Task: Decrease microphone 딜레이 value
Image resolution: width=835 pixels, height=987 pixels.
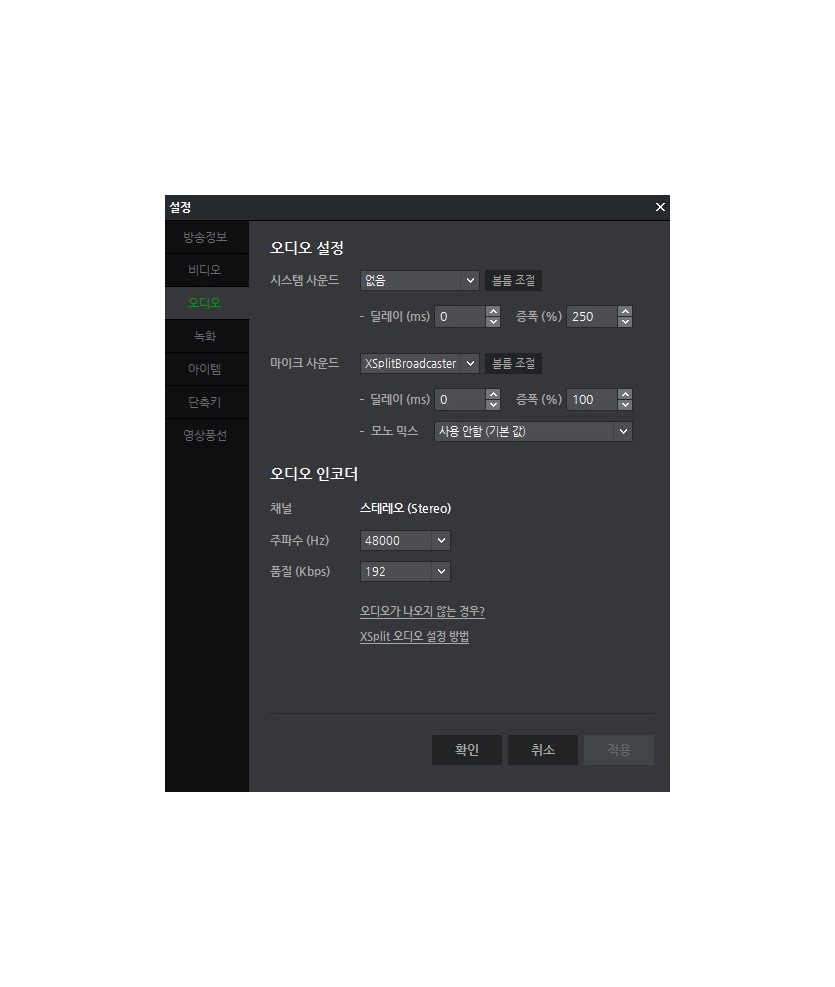Action: (493, 405)
